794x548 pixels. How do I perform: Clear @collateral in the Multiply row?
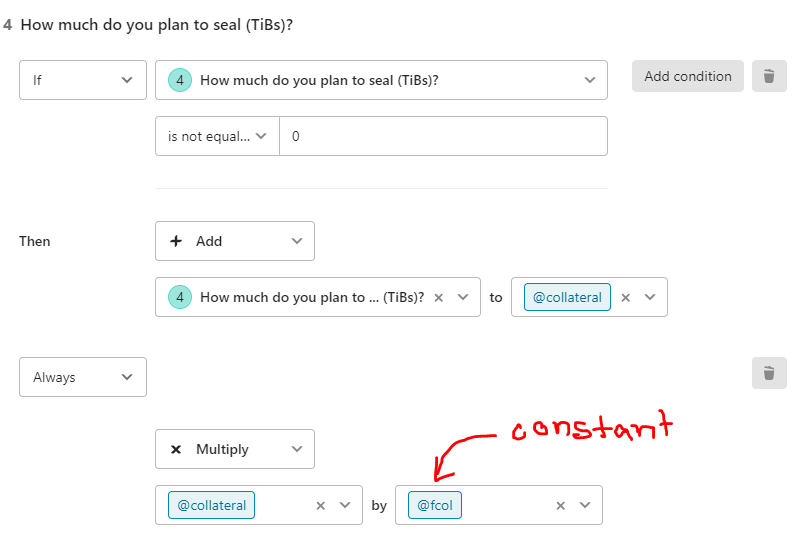pos(321,505)
